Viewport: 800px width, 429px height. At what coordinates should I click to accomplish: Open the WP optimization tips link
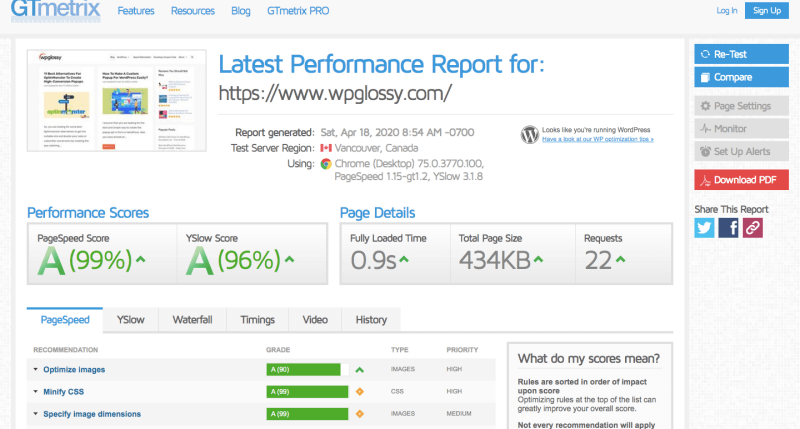click(597, 139)
